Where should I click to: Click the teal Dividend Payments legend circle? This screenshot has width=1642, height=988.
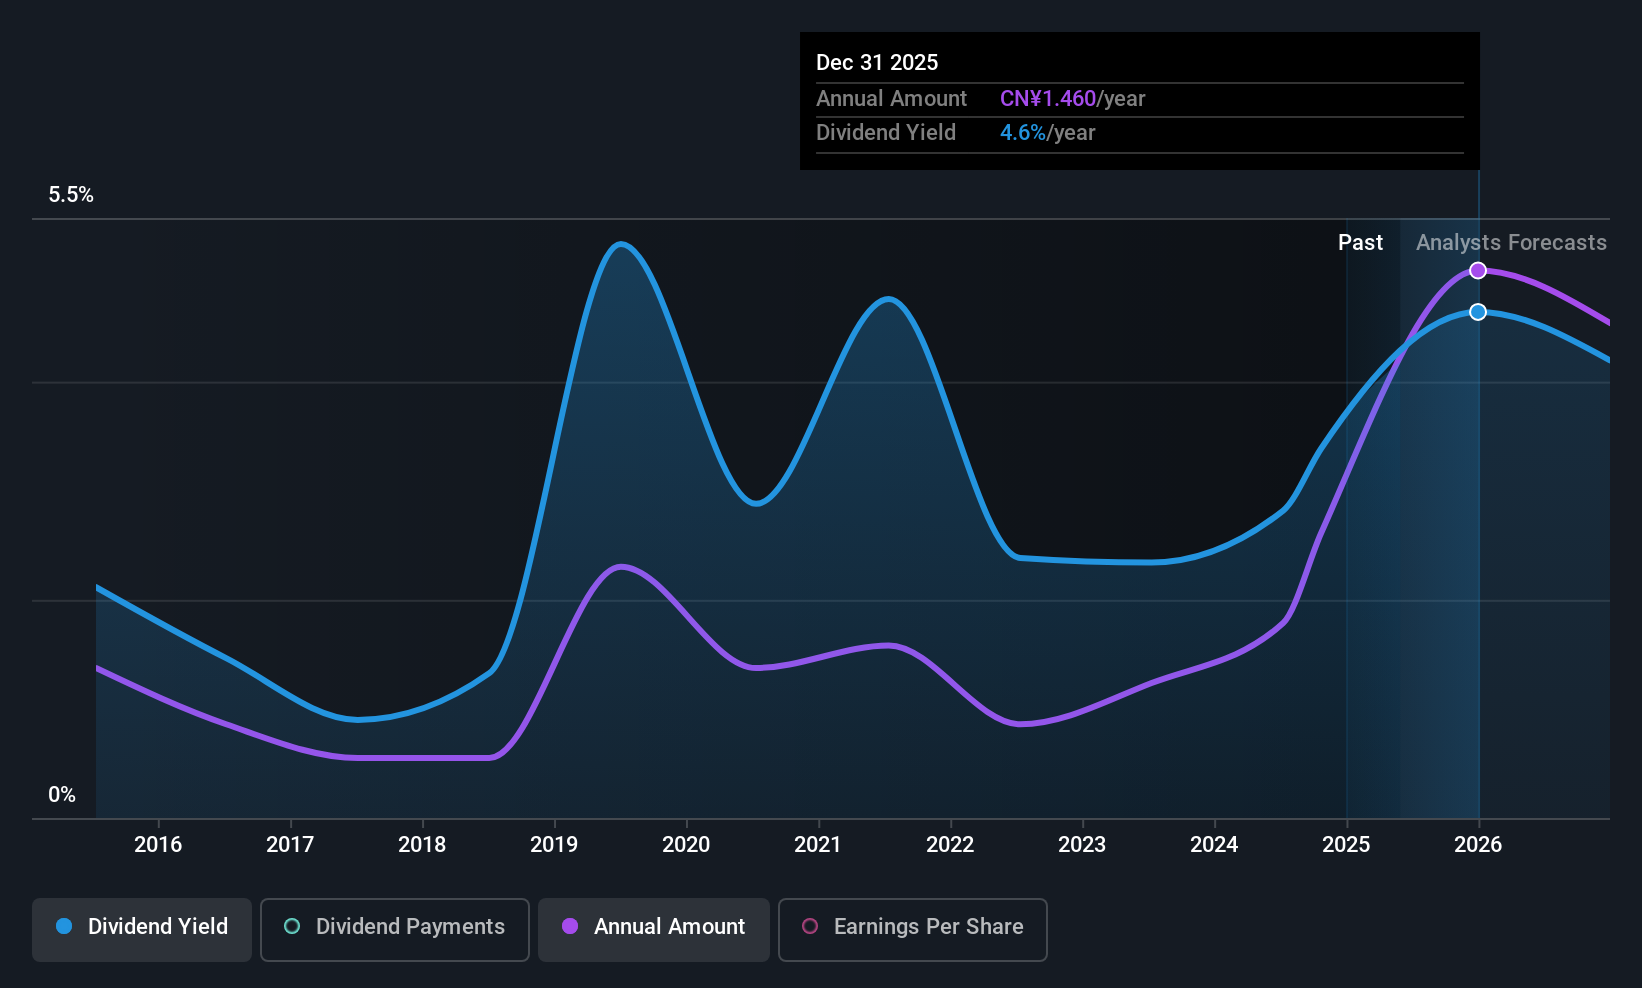(x=292, y=926)
